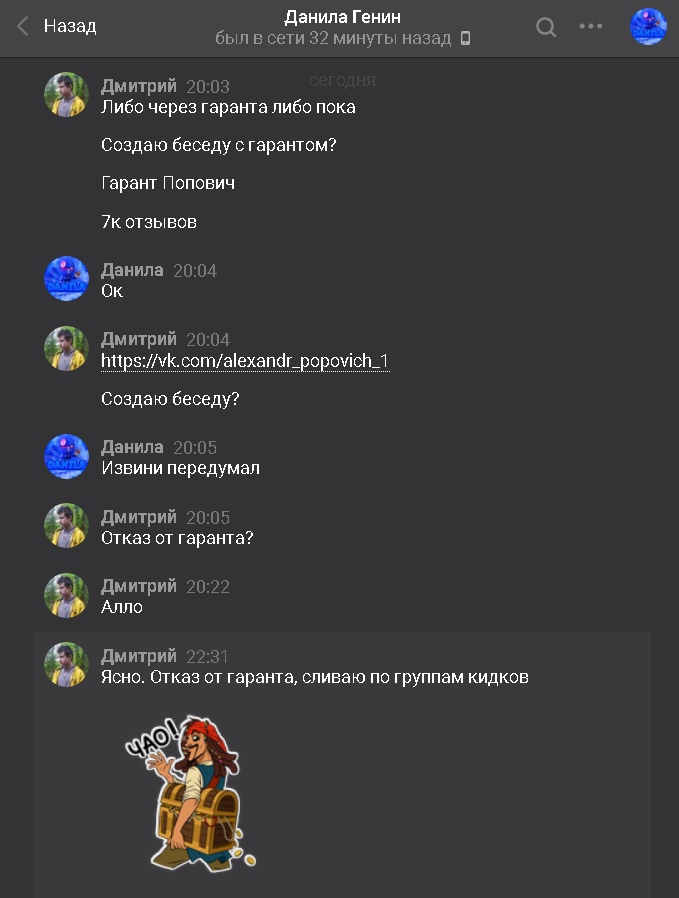Click the 'был в сети' status text
The height and width of the screenshot is (898, 679).
[x=333, y=38]
